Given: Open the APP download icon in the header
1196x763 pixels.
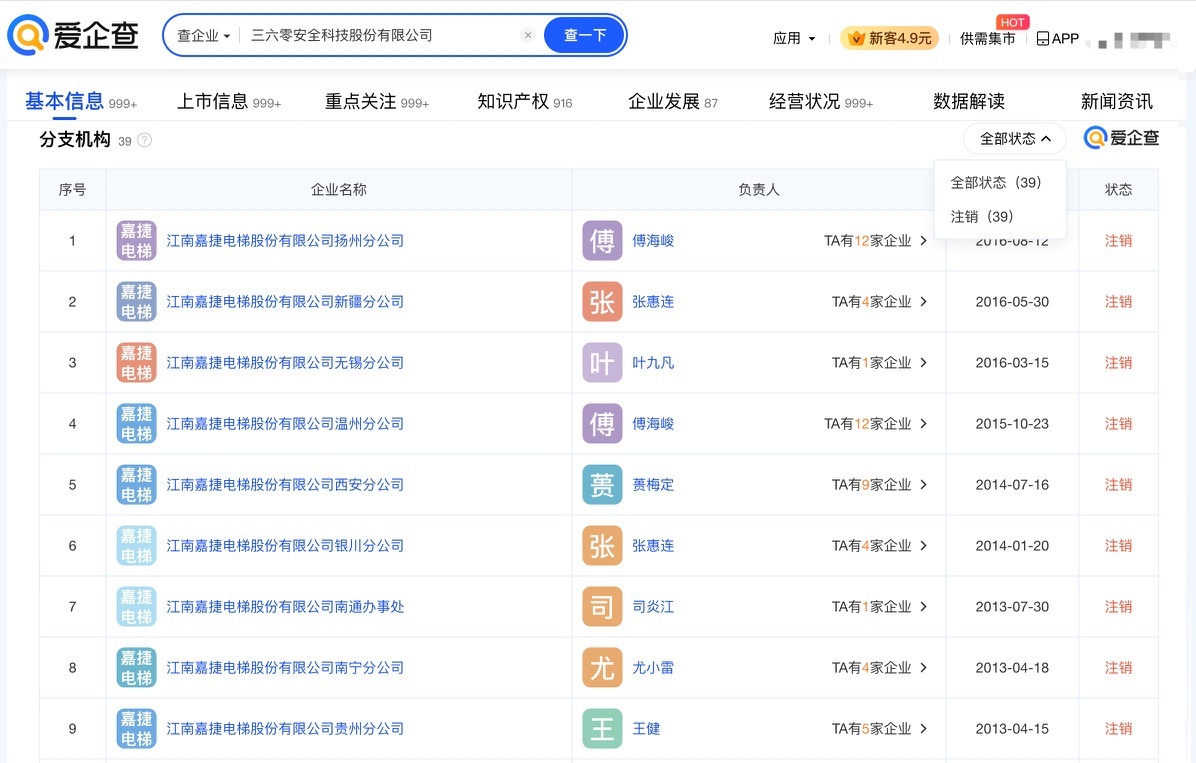Looking at the screenshot, I should 1057,38.
